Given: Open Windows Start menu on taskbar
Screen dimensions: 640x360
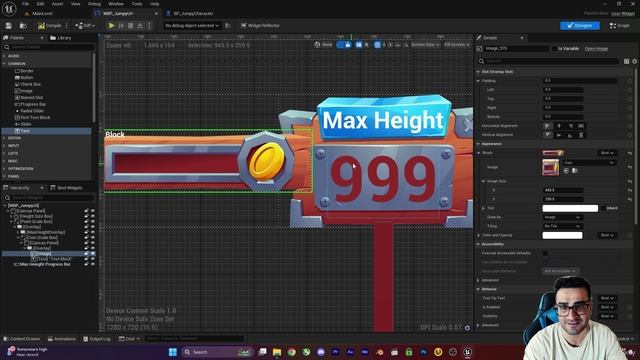Looking at the screenshot, I should [x=173, y=352].
